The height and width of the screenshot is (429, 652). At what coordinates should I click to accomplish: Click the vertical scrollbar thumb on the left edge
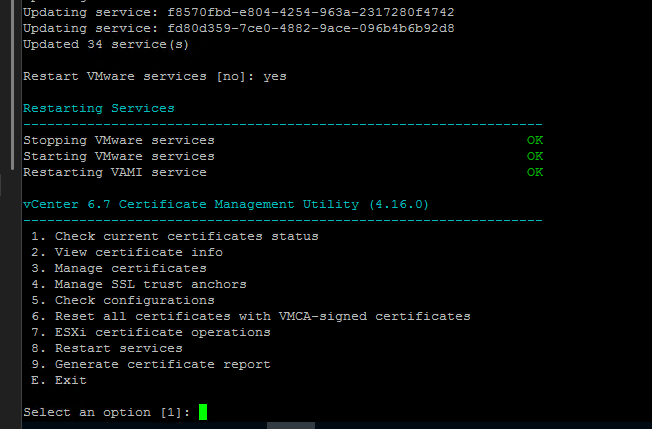[12, 85]
